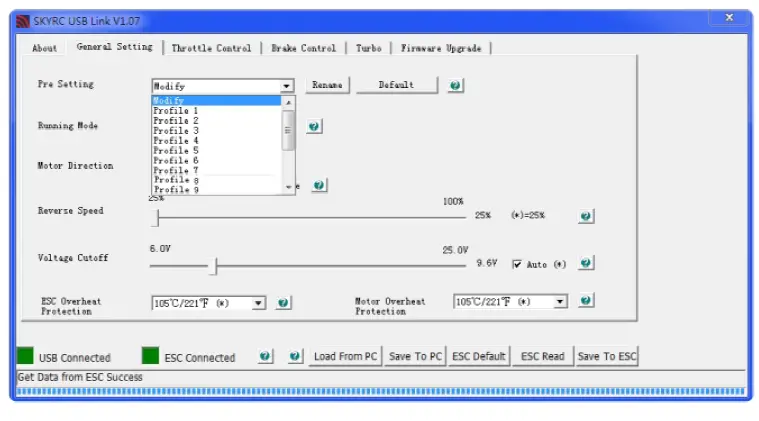Switch to the Throttle Control tab
Viewport: 759px width, 421px height.
(x=212, y=48)
